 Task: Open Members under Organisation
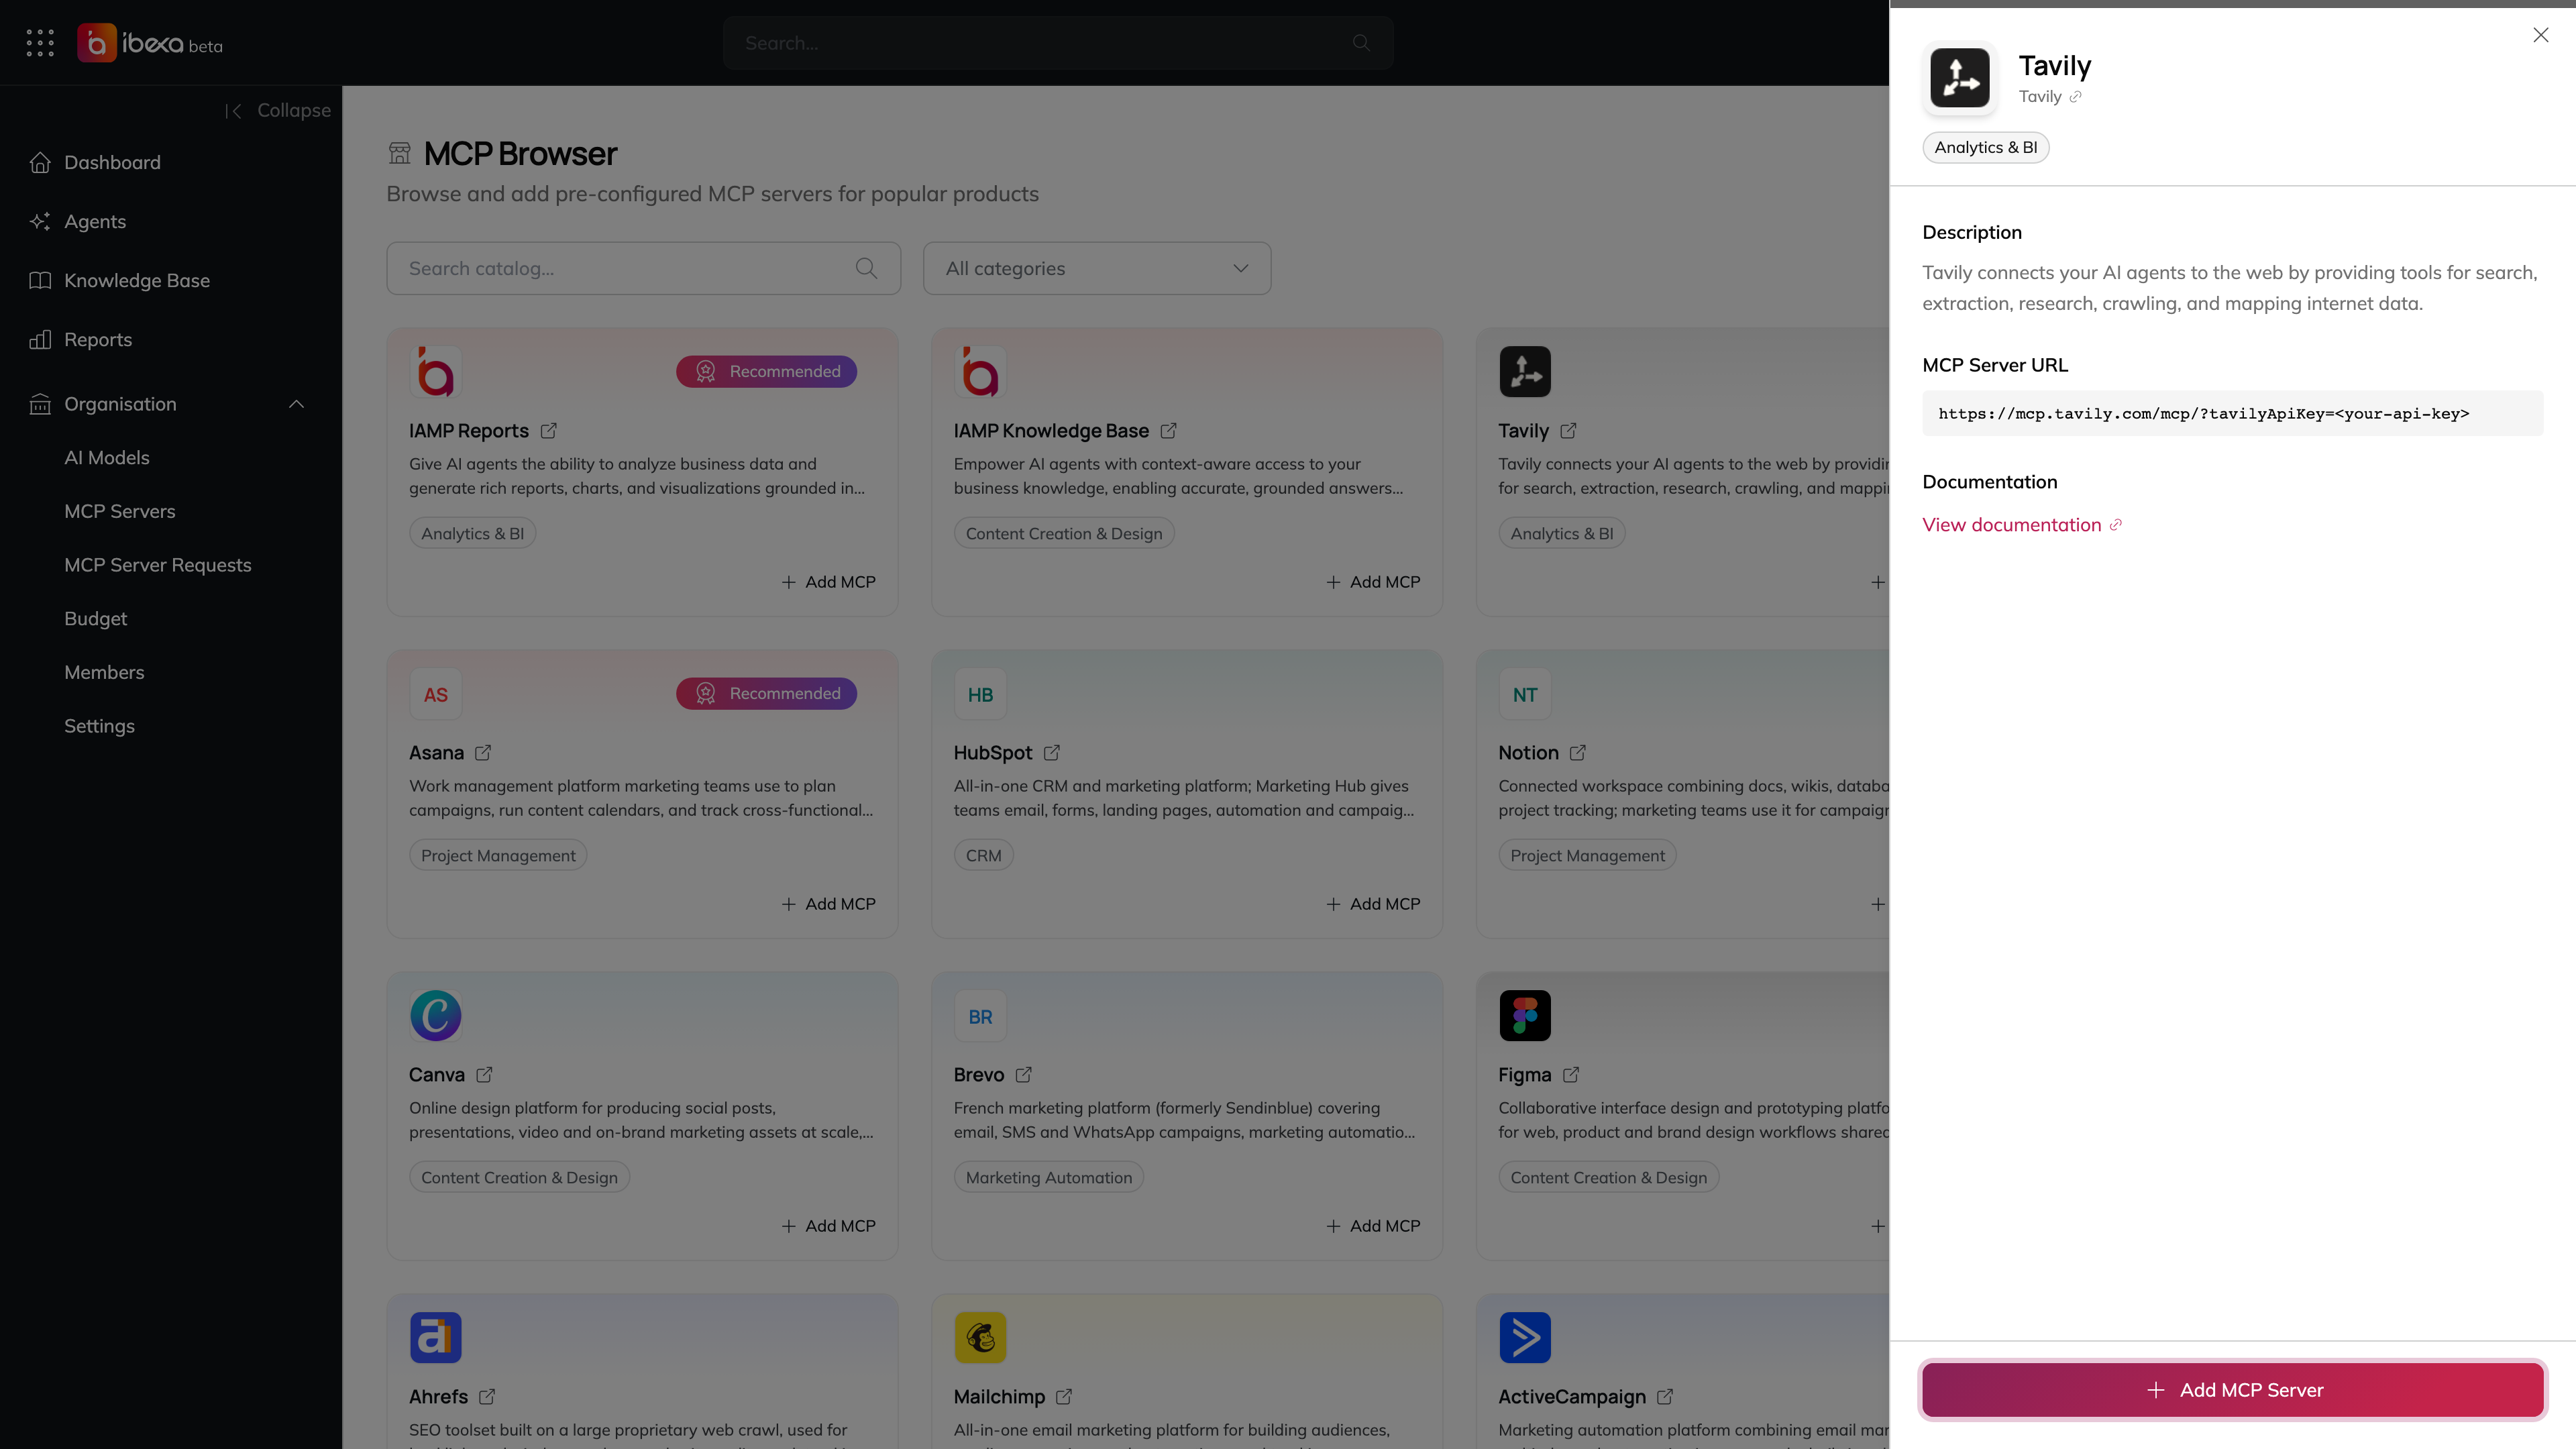104,673
